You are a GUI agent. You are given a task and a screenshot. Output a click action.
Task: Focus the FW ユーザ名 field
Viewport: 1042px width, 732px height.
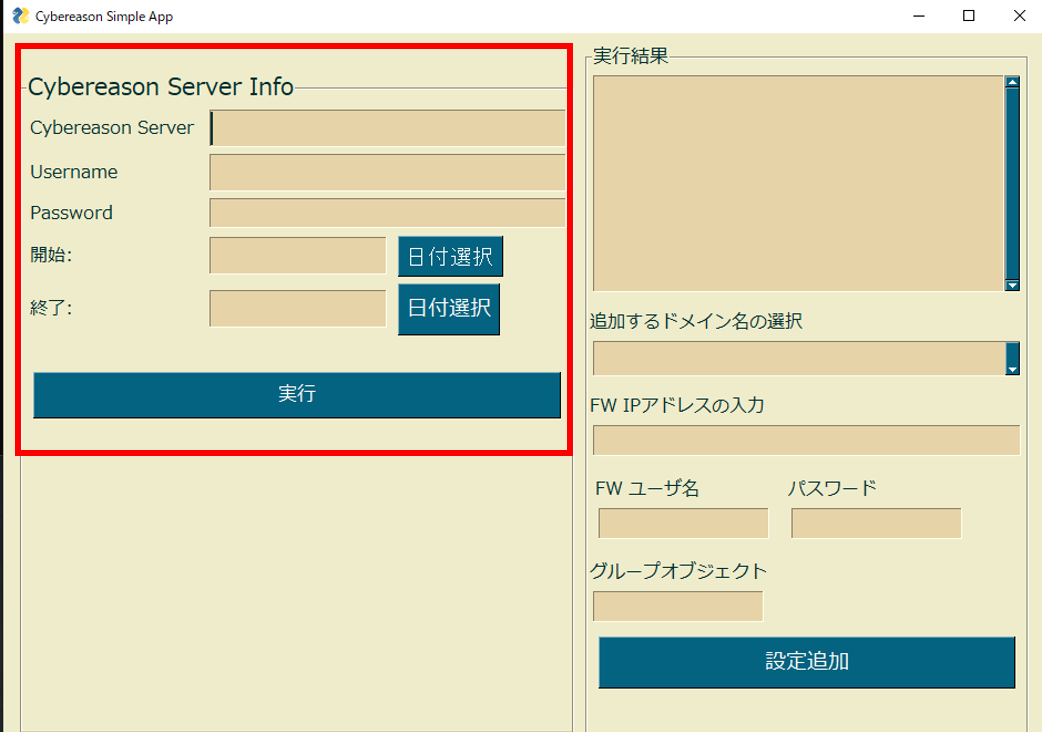pyautogui.click(x=683, y=523)
